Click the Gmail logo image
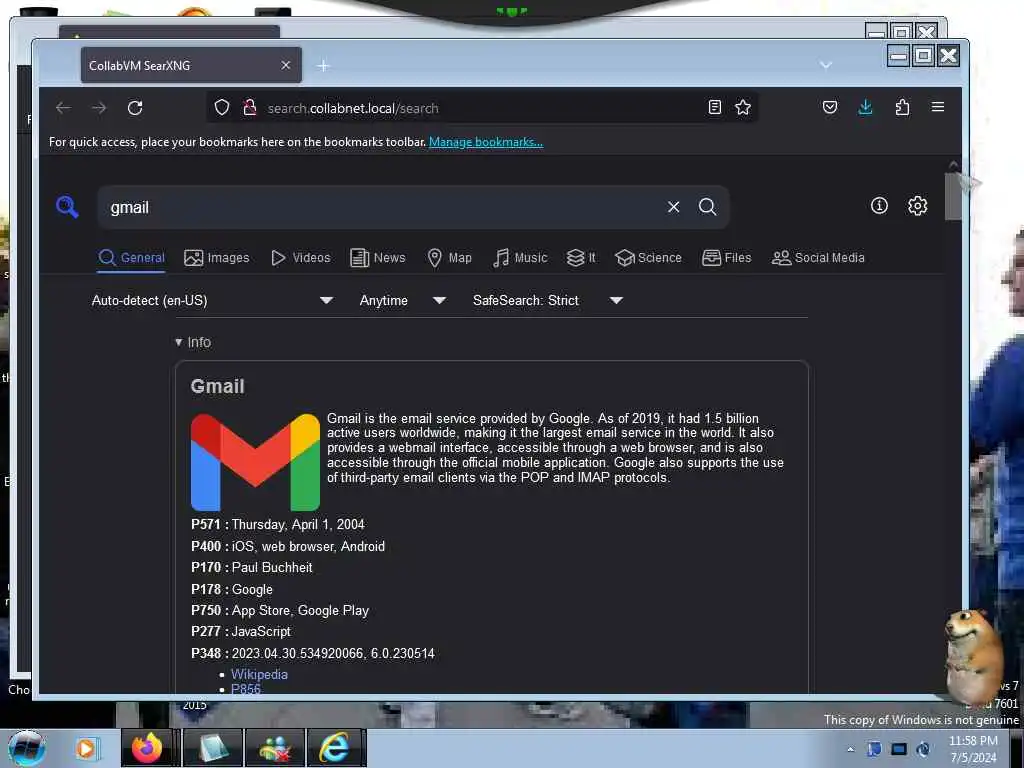The width and height of the screenshot is (1024, 768). (x=255, y=462)
